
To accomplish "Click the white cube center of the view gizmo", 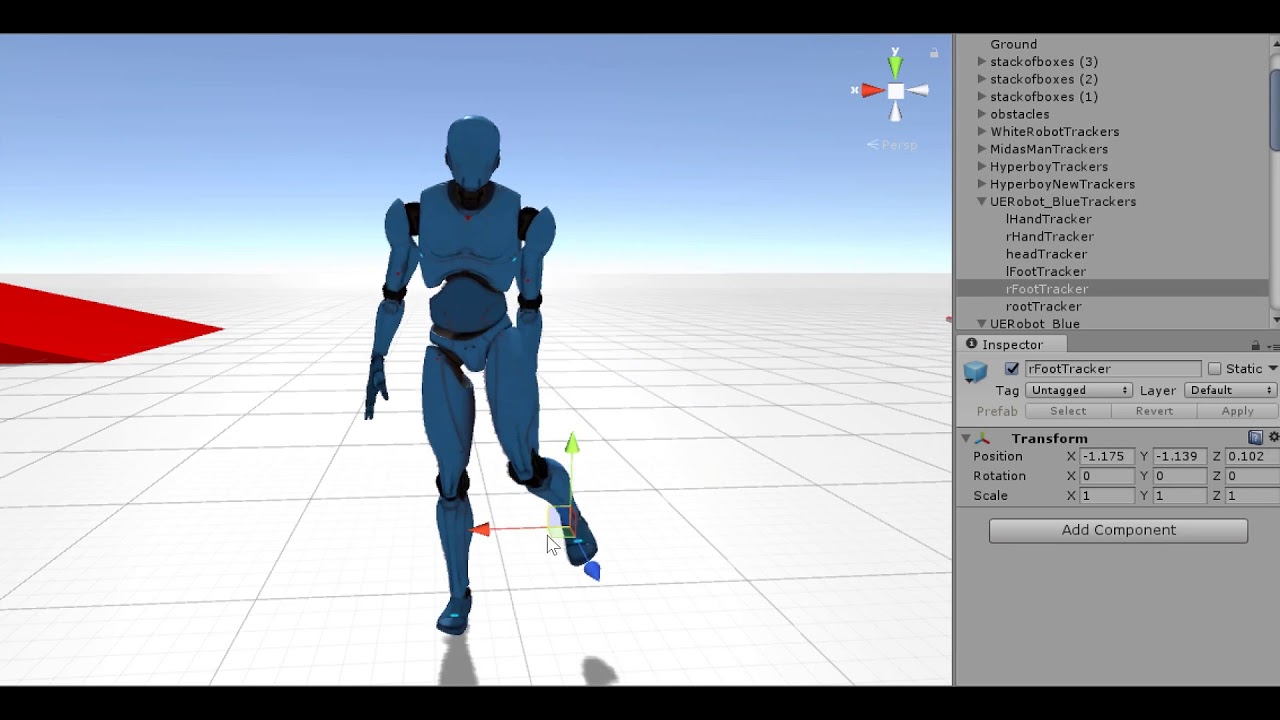I will pyautogui.click(x=895, y=91).
